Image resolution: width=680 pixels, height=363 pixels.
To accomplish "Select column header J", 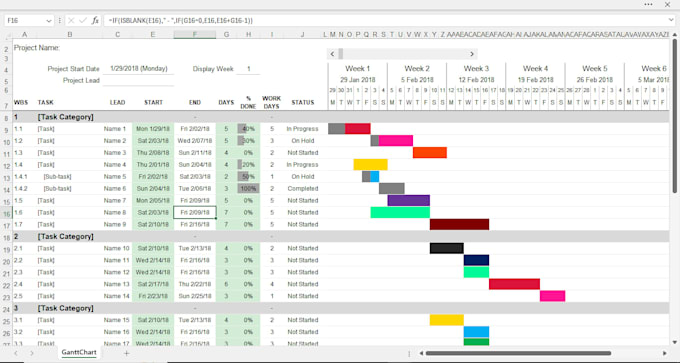I will [302, 34].
